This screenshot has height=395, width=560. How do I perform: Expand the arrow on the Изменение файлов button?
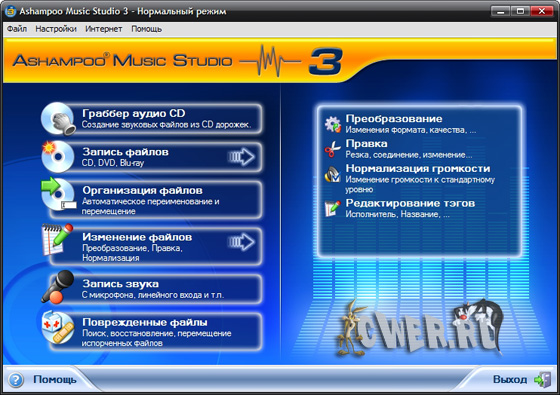241,242
